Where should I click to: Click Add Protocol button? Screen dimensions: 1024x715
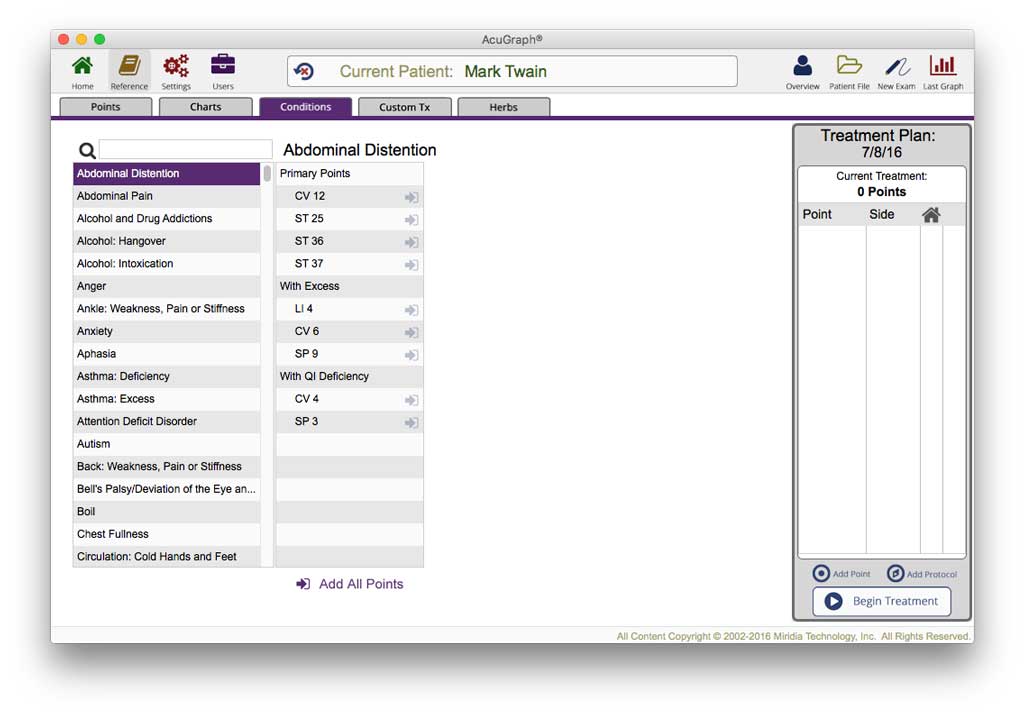[922, 574]
